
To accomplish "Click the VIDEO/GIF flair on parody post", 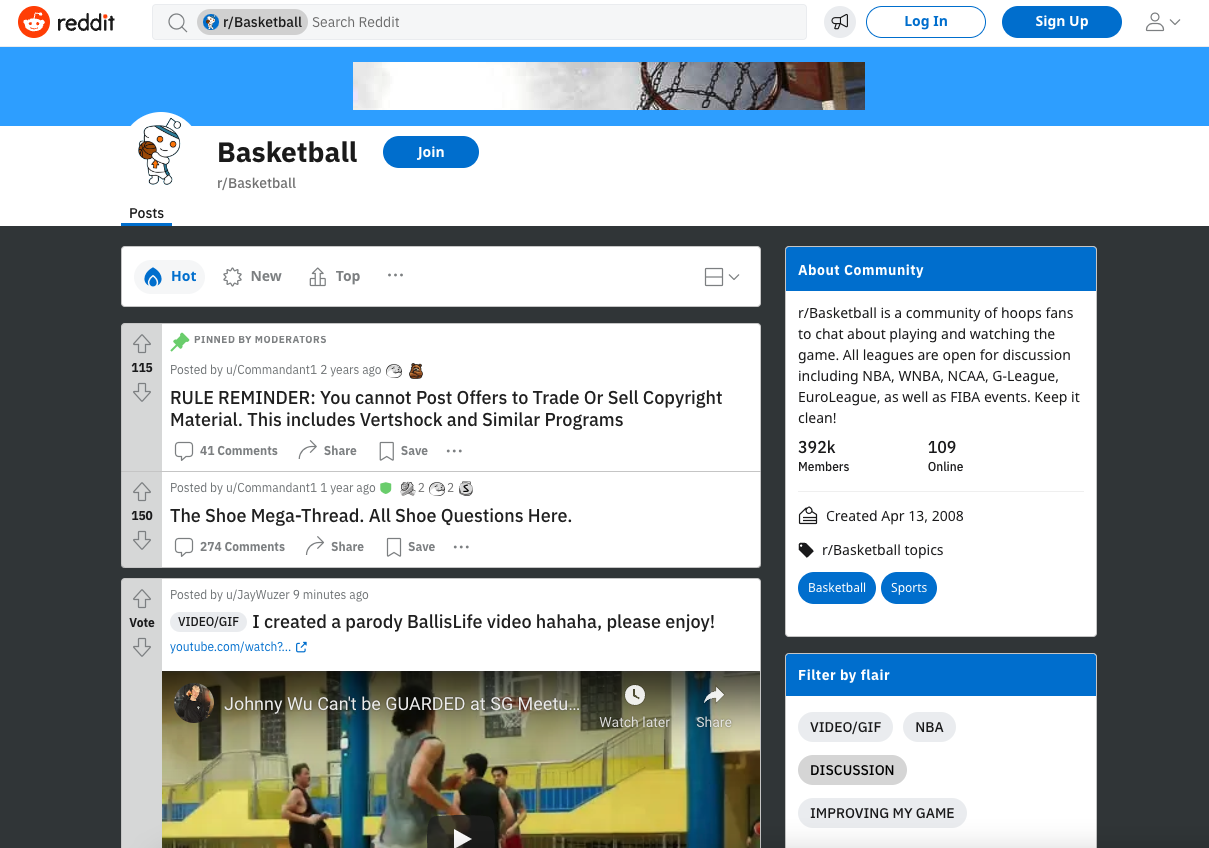I will click(208, 622).
